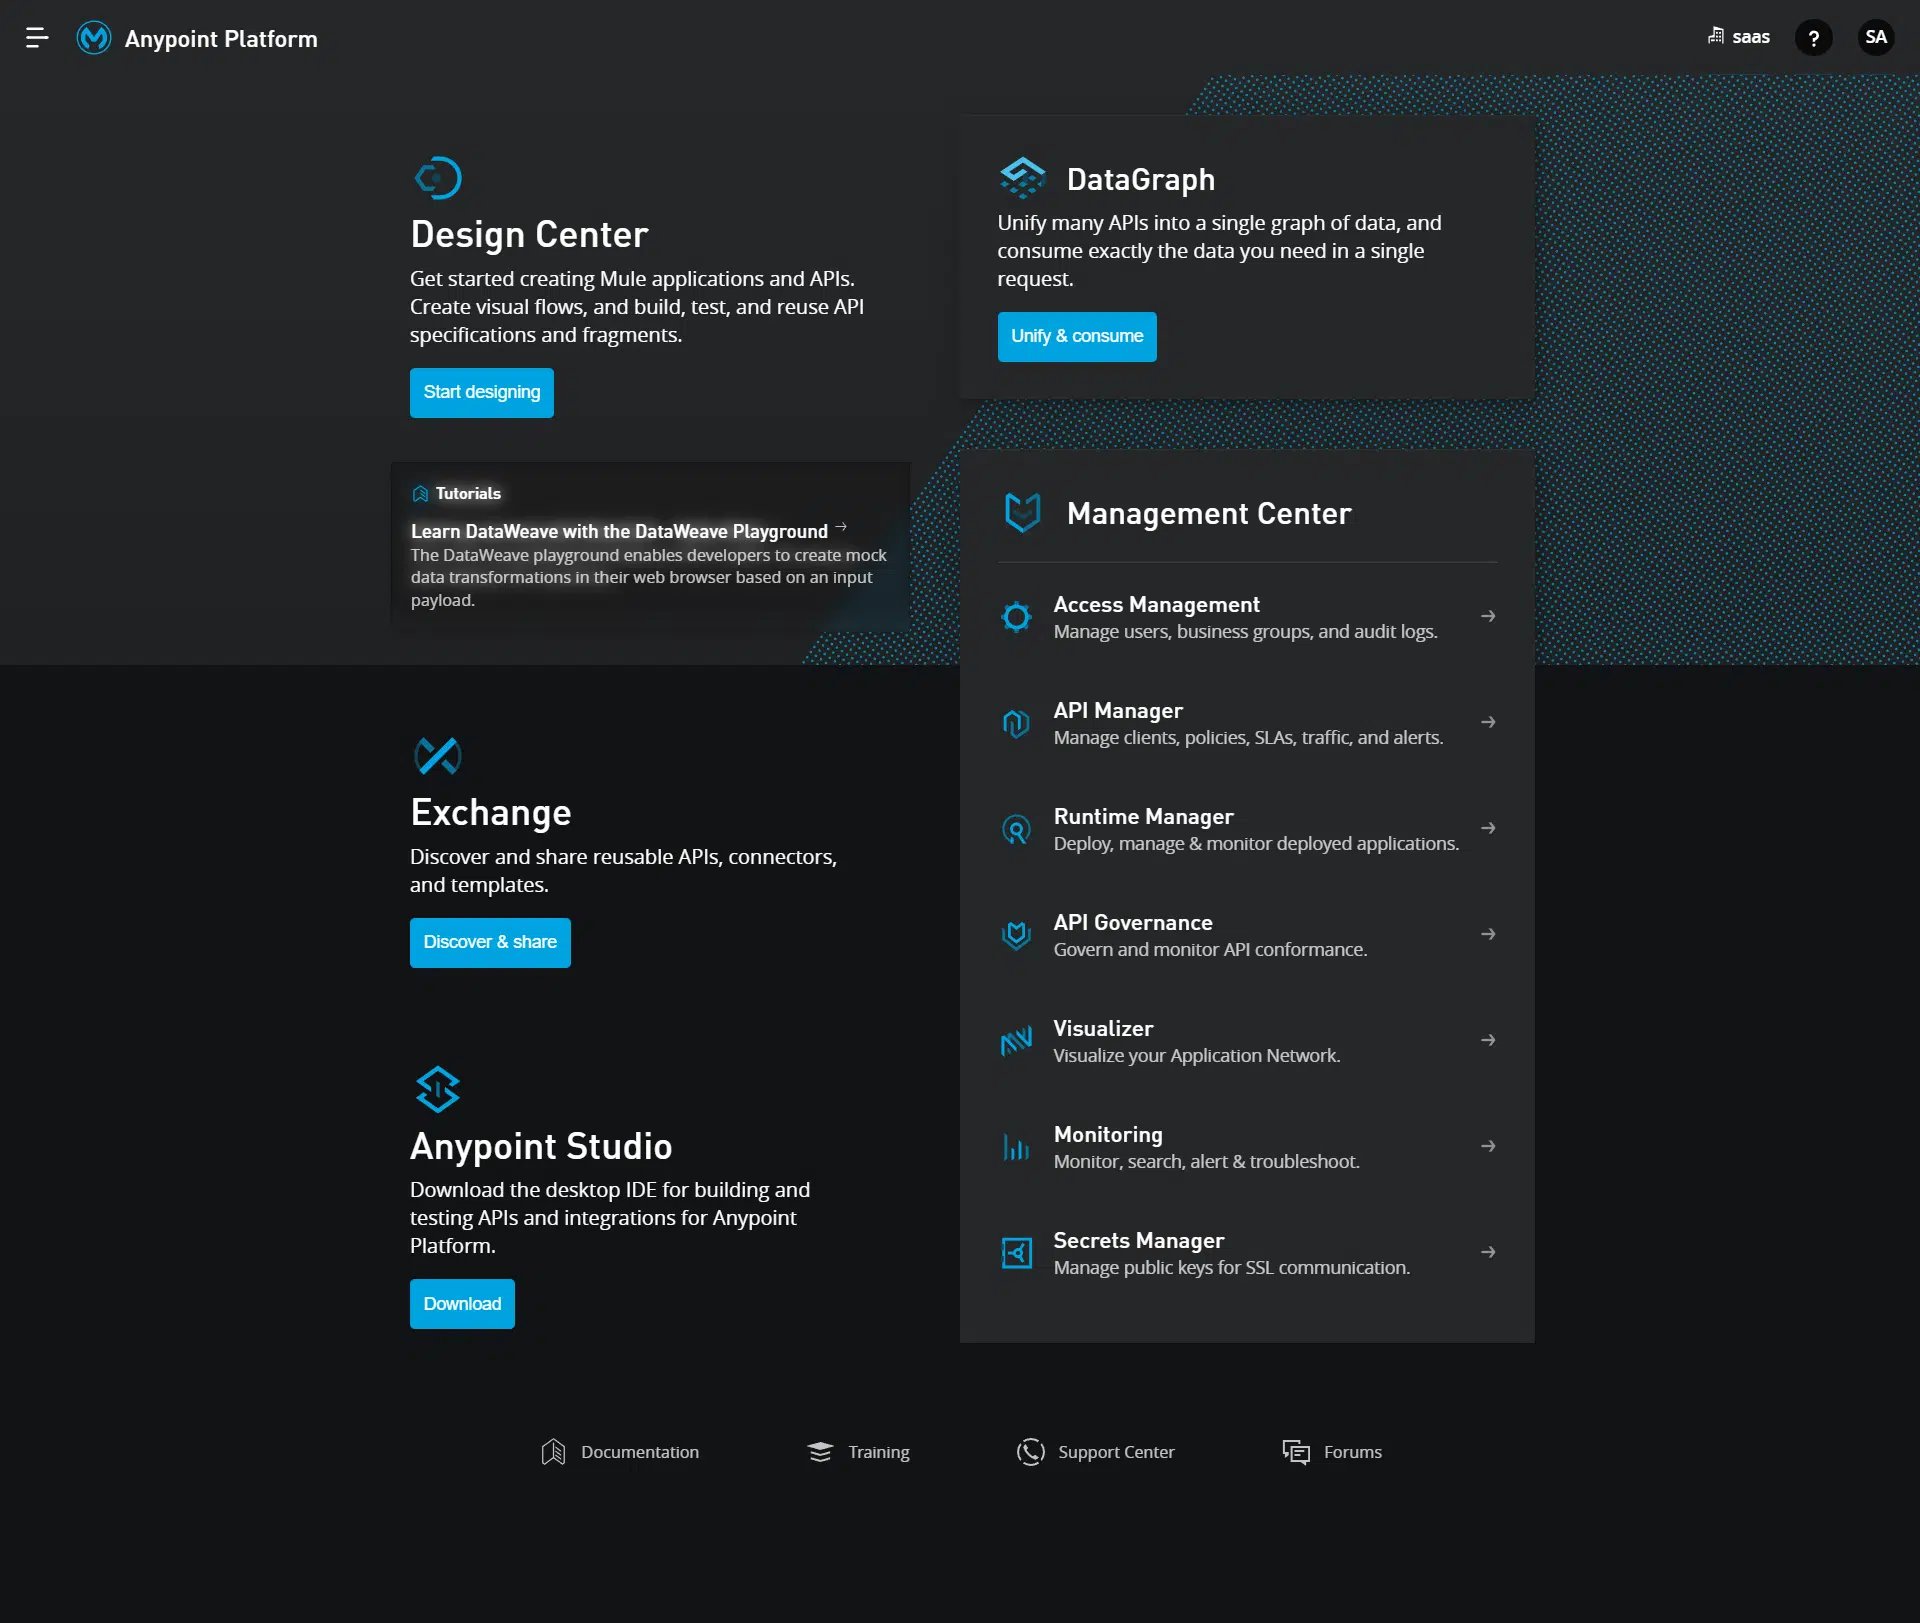The height and width of the screenshot is (1623, 1920).
Task: Open Secrets Manager
Action: (1247, 1252)
